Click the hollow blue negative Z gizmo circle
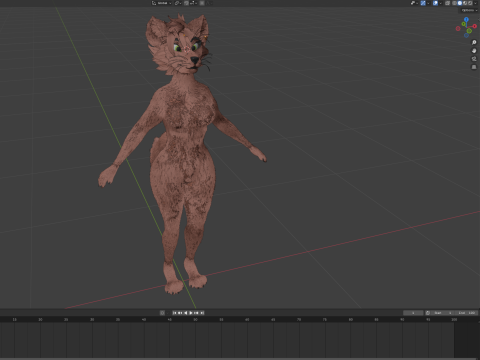480x360 pixels. tap(466, 35)
